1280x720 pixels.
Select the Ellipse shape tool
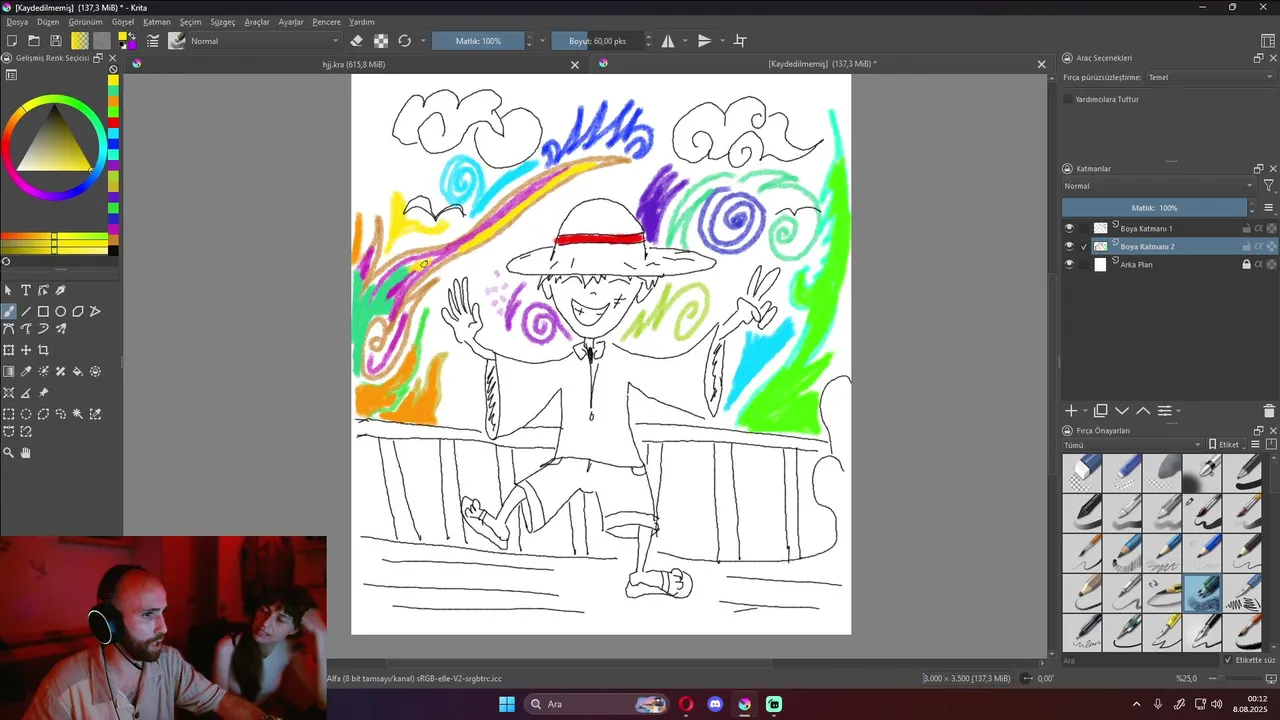pos(60,311)
